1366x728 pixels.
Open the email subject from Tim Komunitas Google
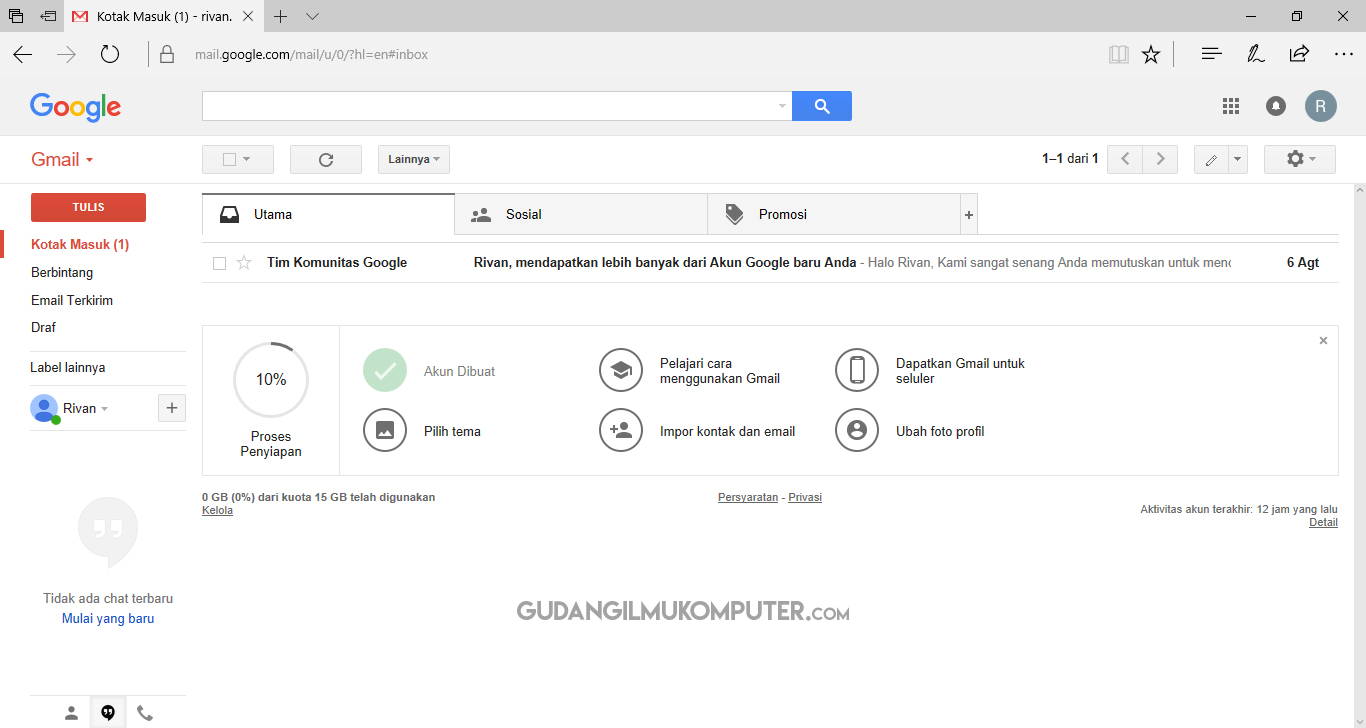coord(665,263)
